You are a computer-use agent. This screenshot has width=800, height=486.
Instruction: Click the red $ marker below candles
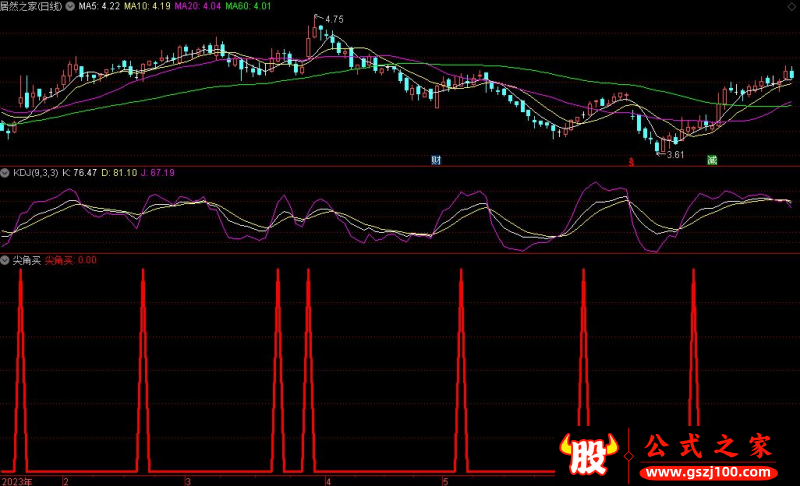tap(631, 162)
